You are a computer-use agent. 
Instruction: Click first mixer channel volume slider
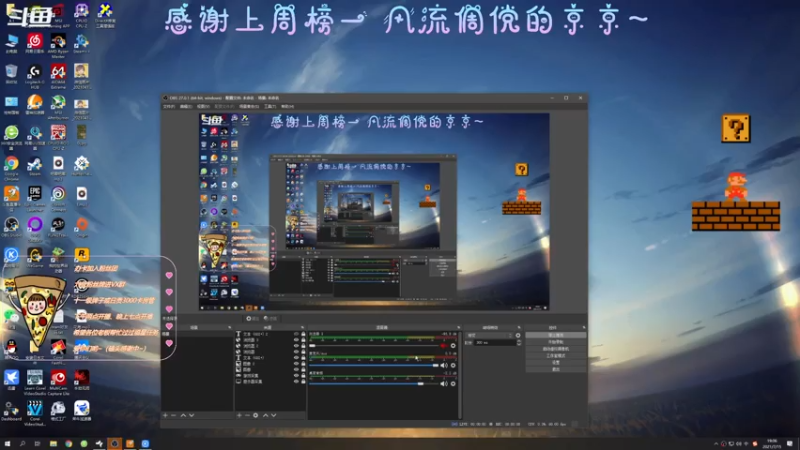pyautogui.click(x=374, y=346)
